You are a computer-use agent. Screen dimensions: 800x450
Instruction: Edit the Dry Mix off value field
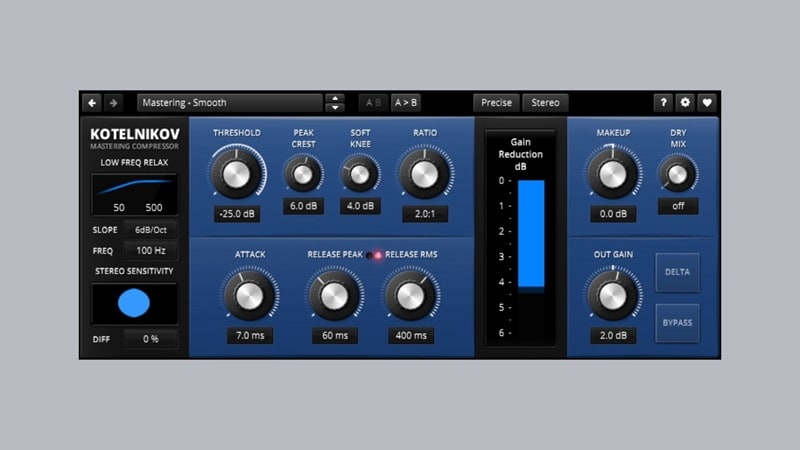pyautogui.click(x=678, y=206)
